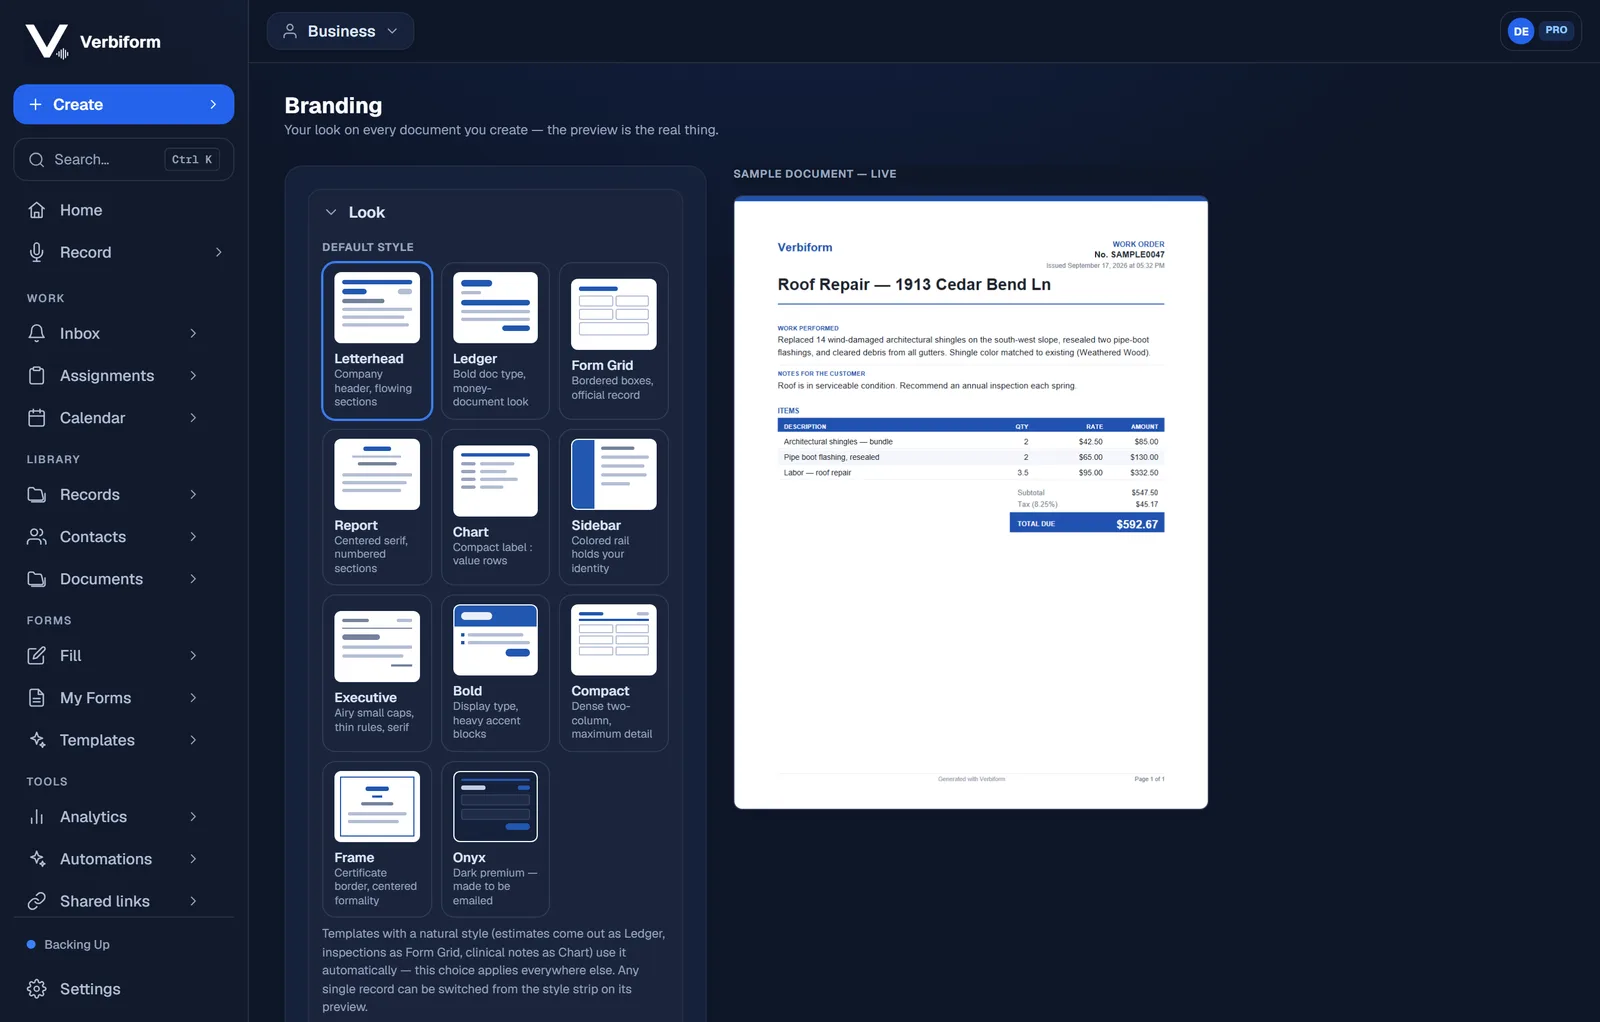The width and height of the screenshot is (1600, 1022).
Task: Click the DE user avatar
Action: tap(1521, 31)
